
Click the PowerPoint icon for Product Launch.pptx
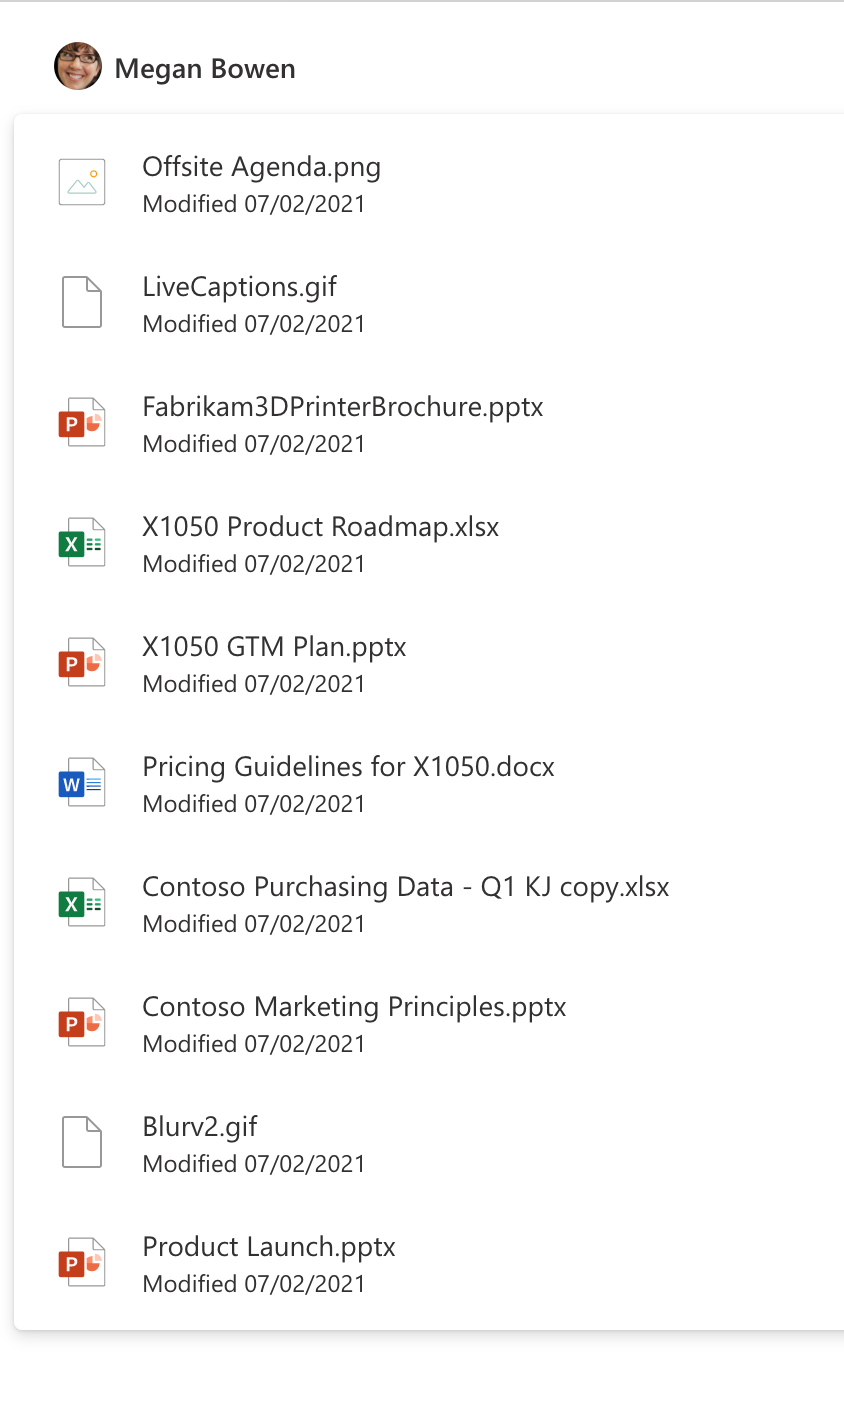(x=81, y=1262)
